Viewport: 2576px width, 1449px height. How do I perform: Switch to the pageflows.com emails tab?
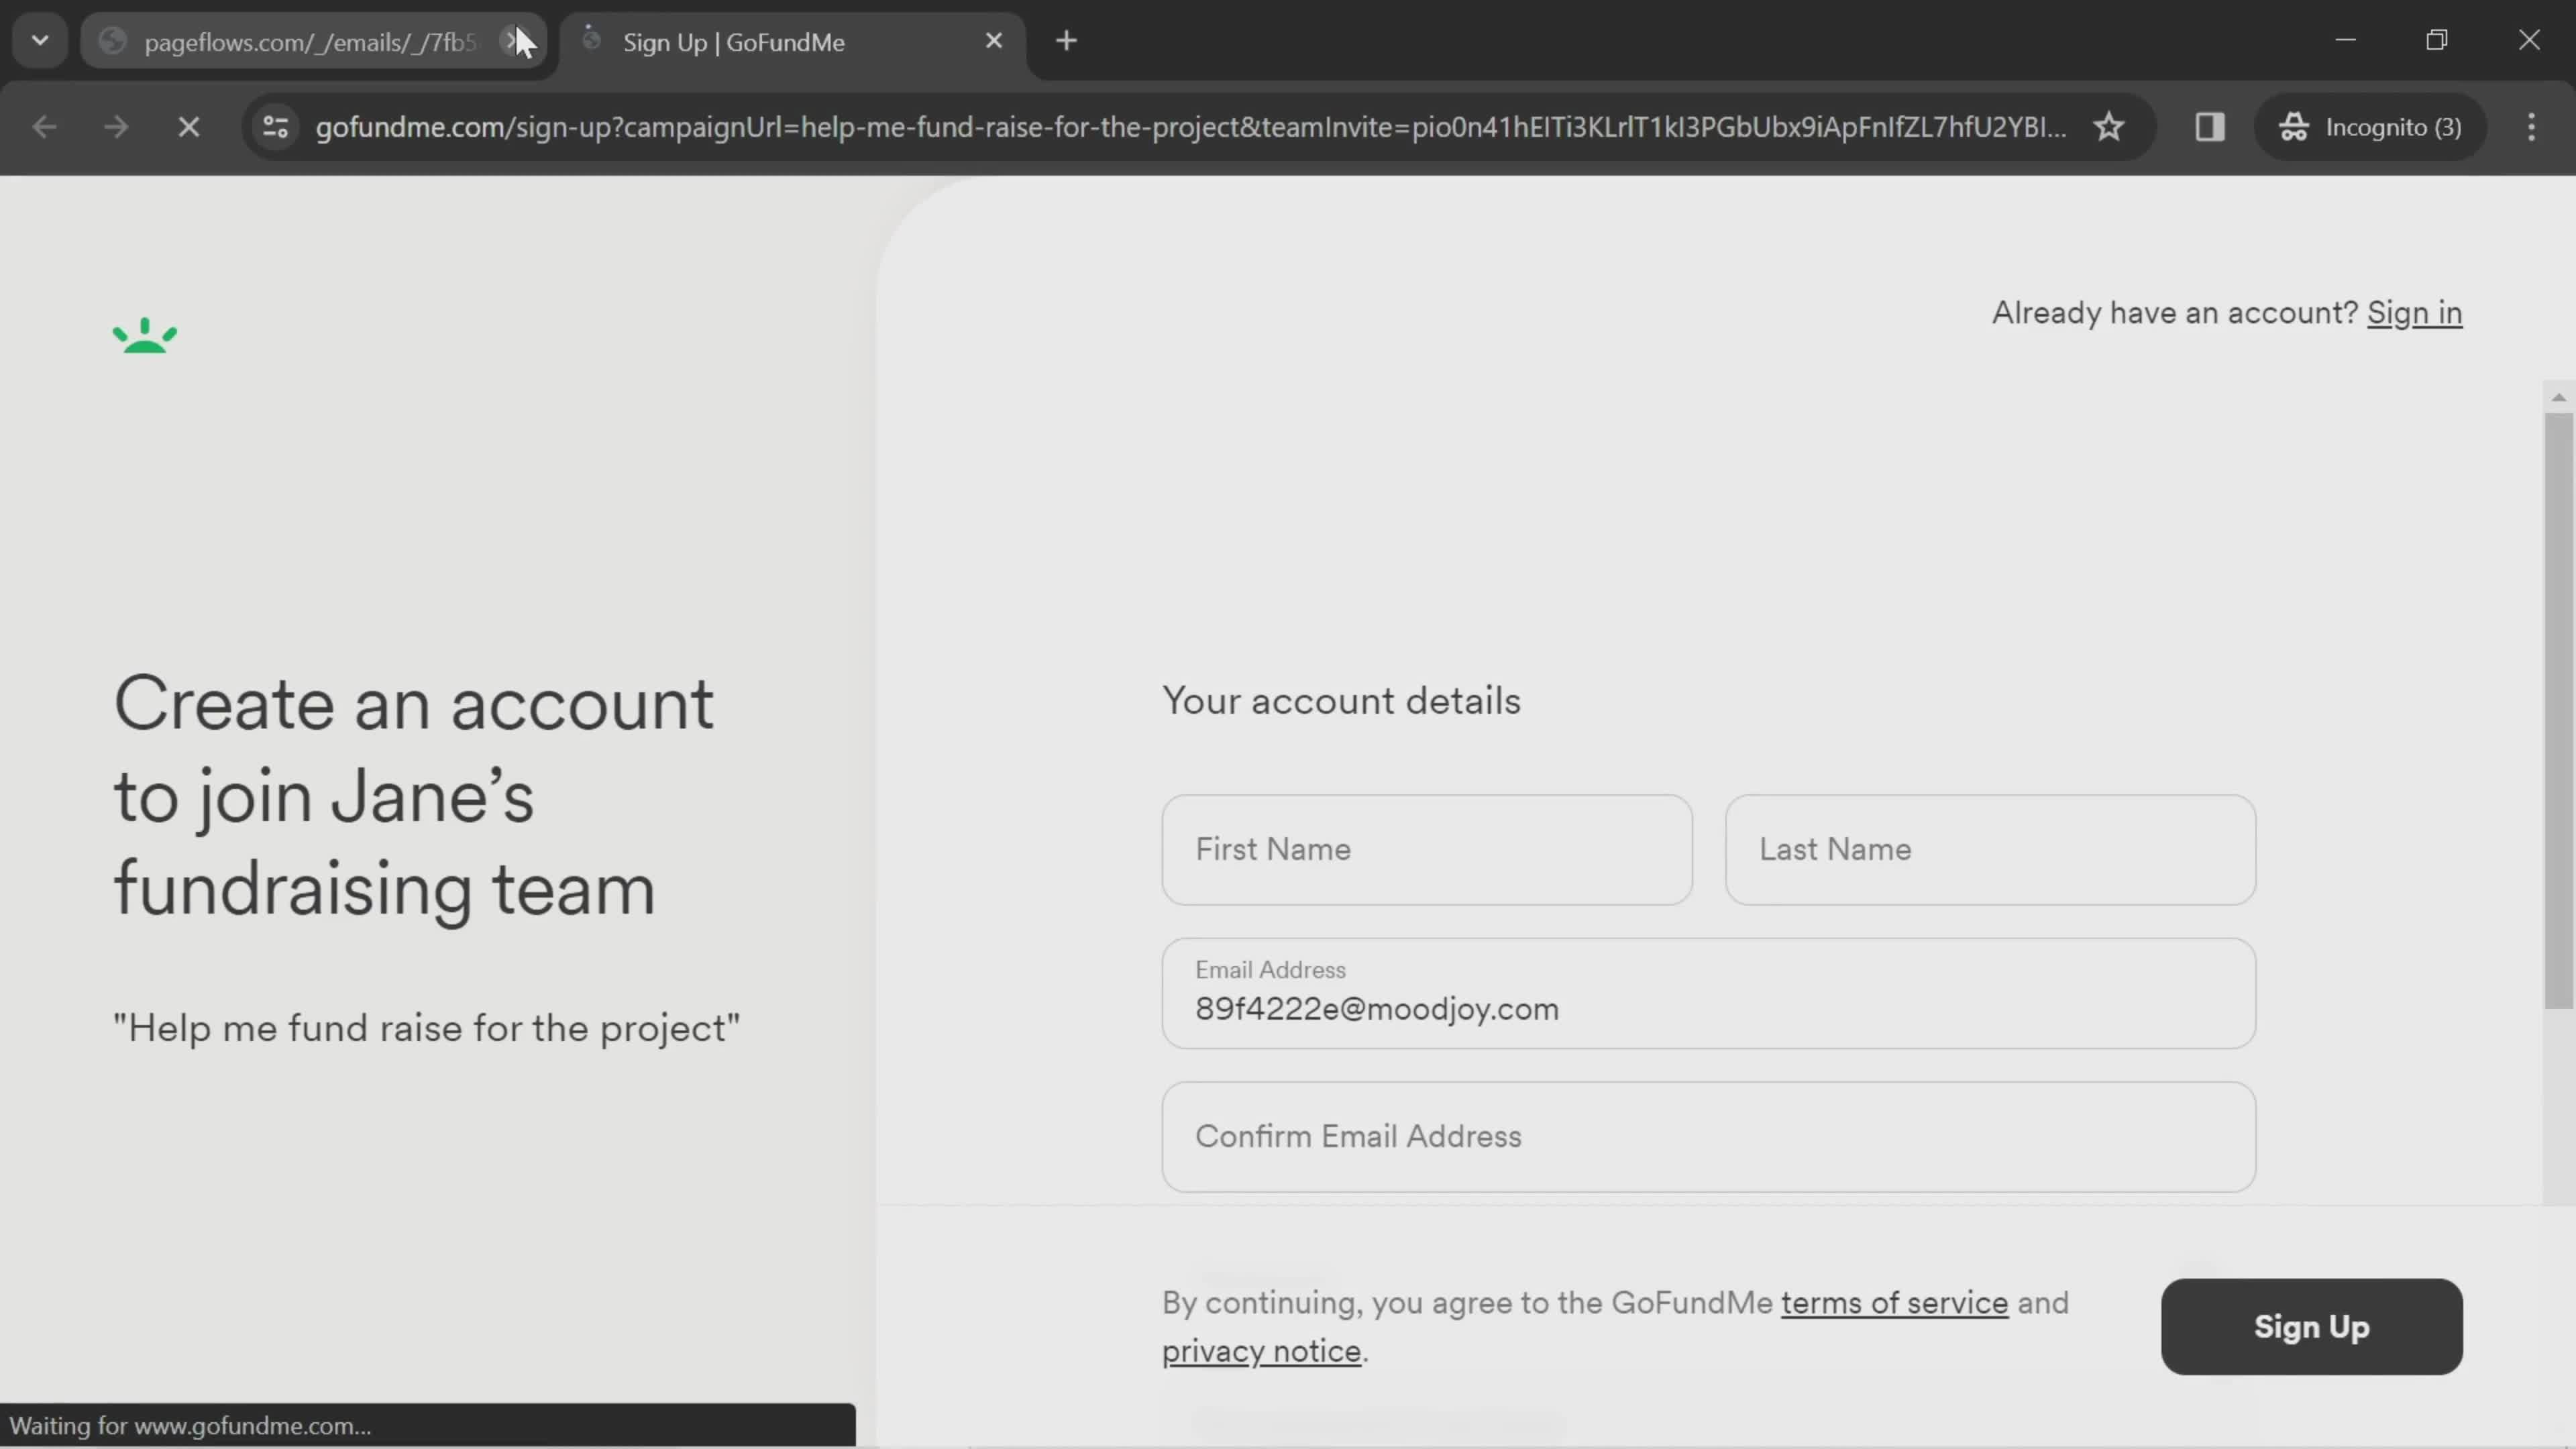click(312, 42)
